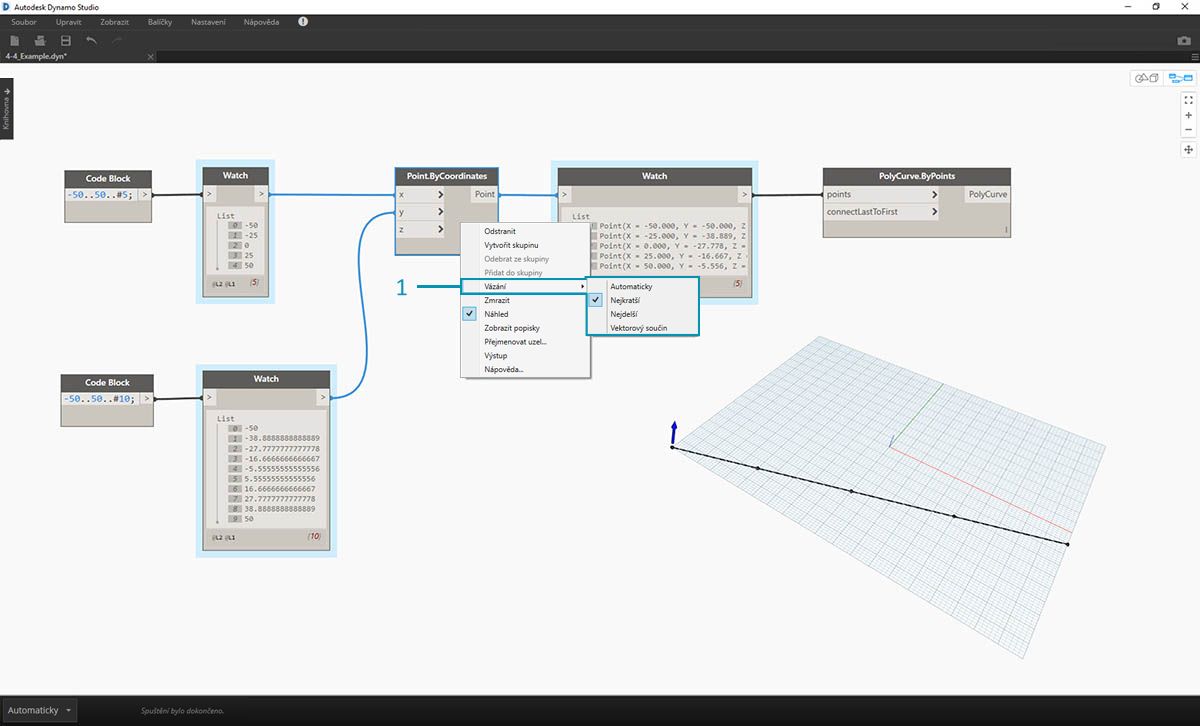Screen dimensions: 1200x726
Task: Open the Automaticky run mode dropdown
Action: click(x=39, y=710)
